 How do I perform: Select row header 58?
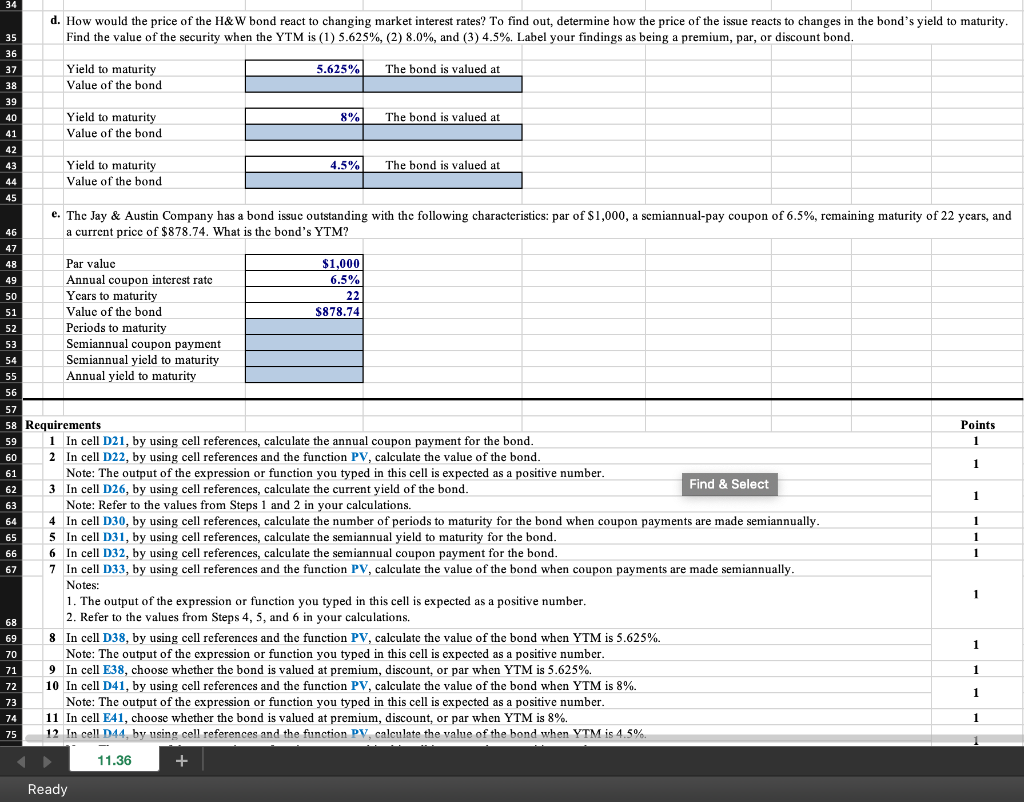tap(11, 425)
